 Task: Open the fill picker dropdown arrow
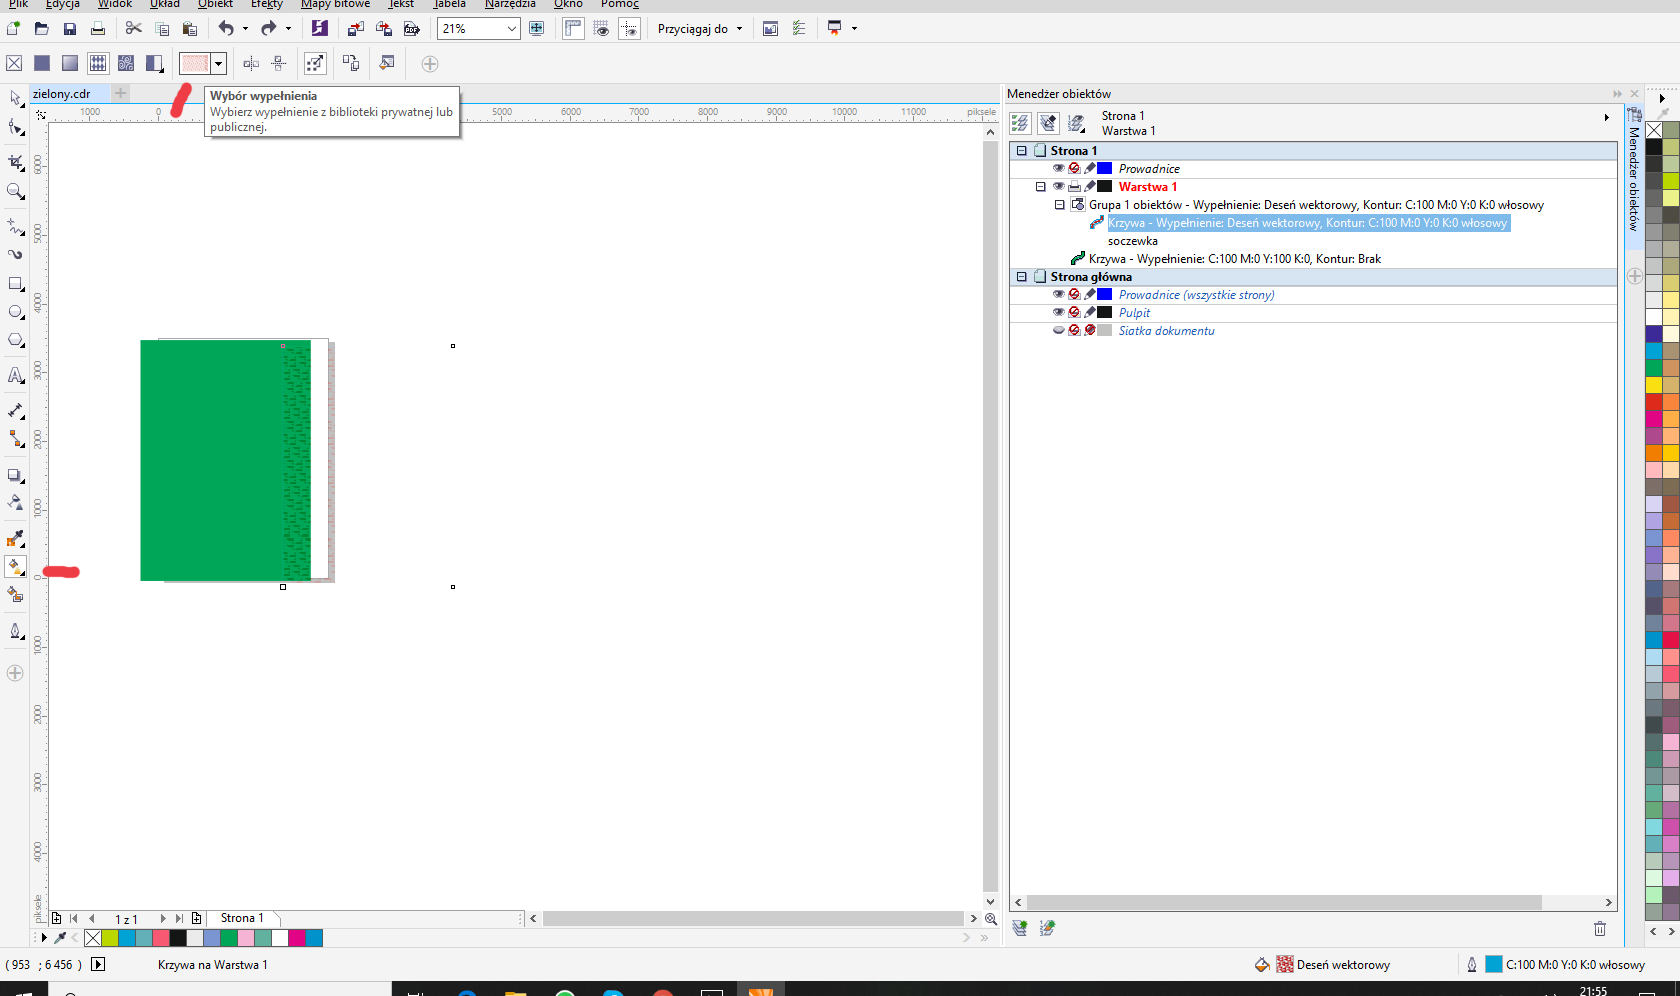point(218,64)
